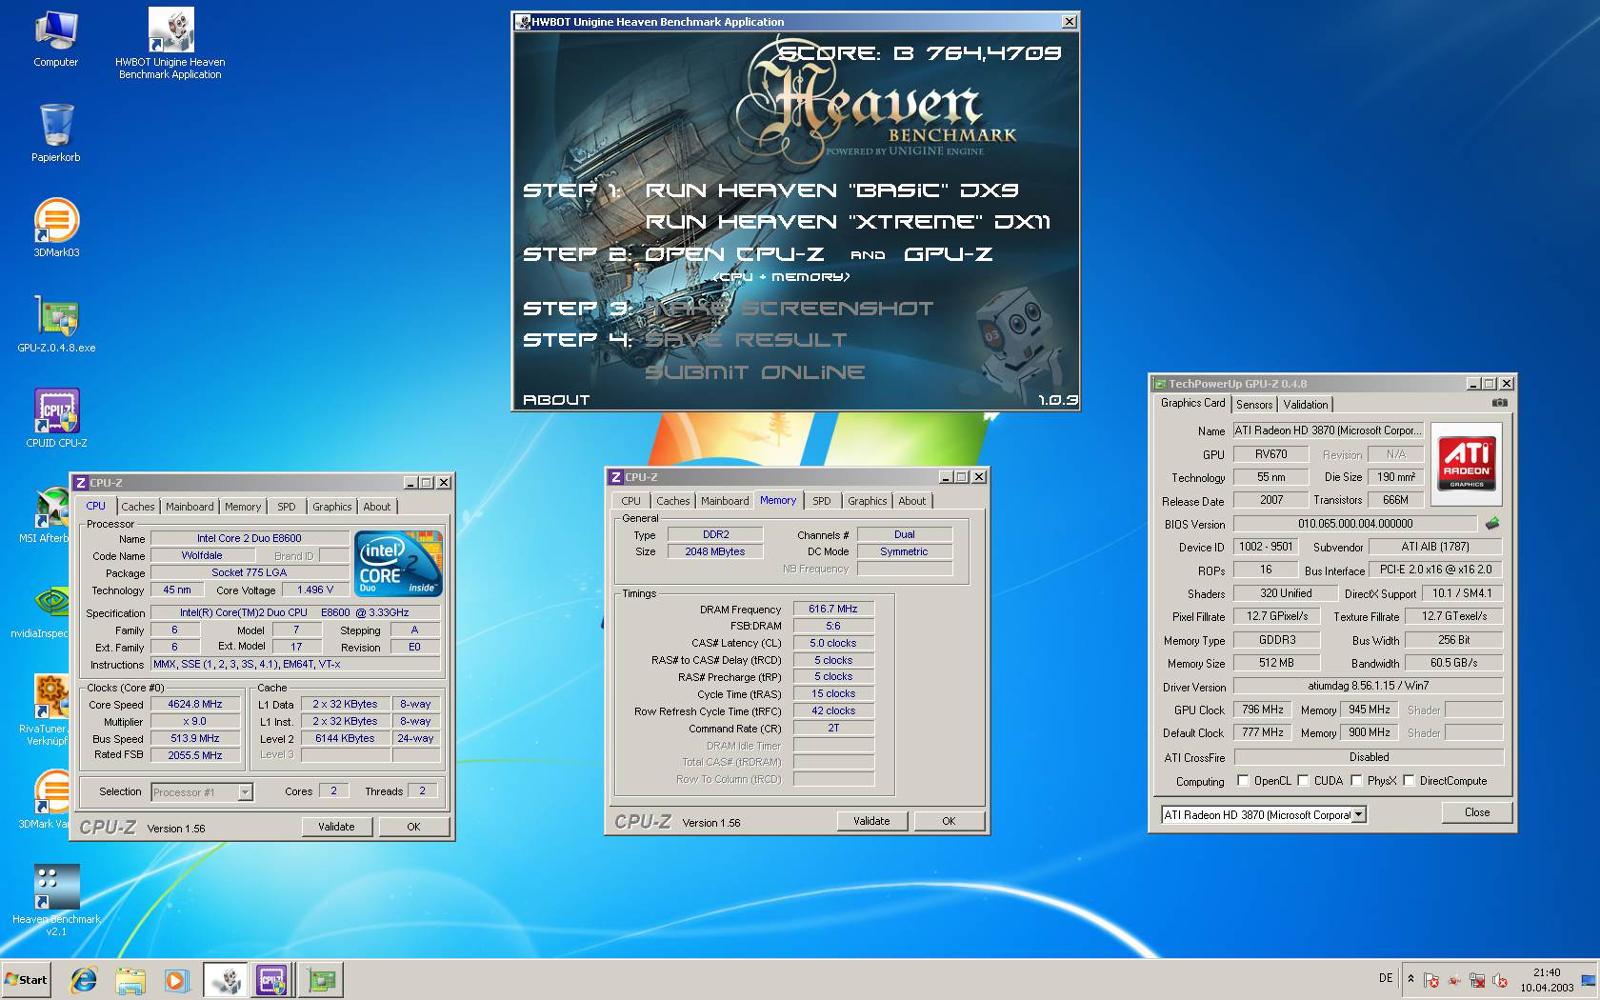Click Validate in the left CPU-Z window
1600x1000 pixels.
click(336, 827)
